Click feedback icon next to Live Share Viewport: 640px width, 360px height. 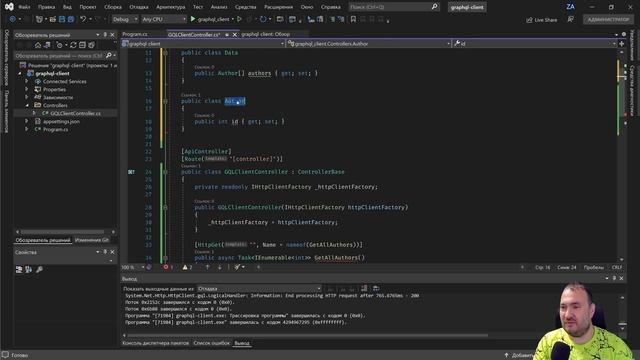(571, 19)
